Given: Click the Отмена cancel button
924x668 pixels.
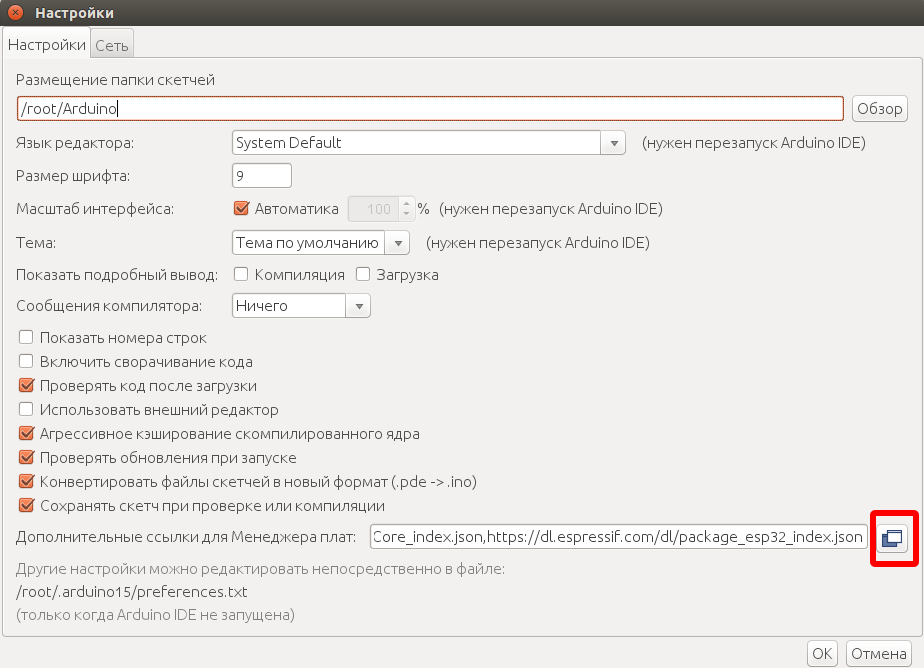Looking at the screenshot, I should pos(878,653).
